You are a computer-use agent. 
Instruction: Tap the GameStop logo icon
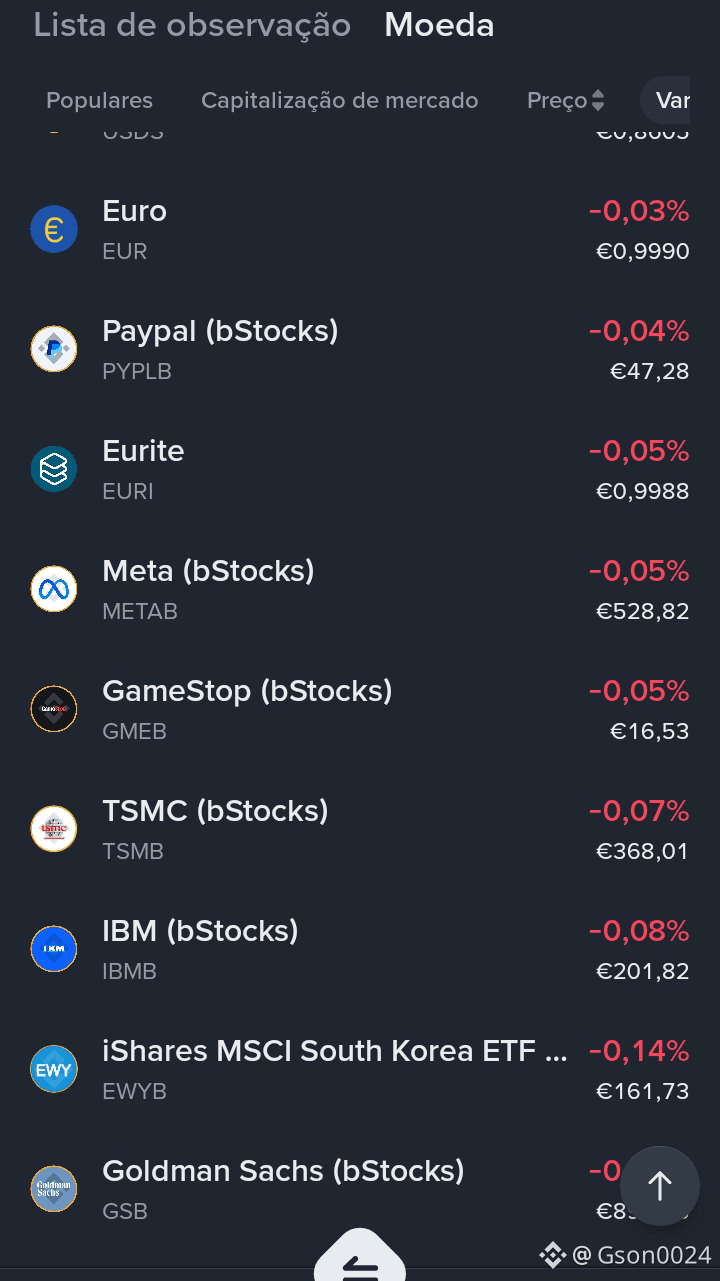54,709
